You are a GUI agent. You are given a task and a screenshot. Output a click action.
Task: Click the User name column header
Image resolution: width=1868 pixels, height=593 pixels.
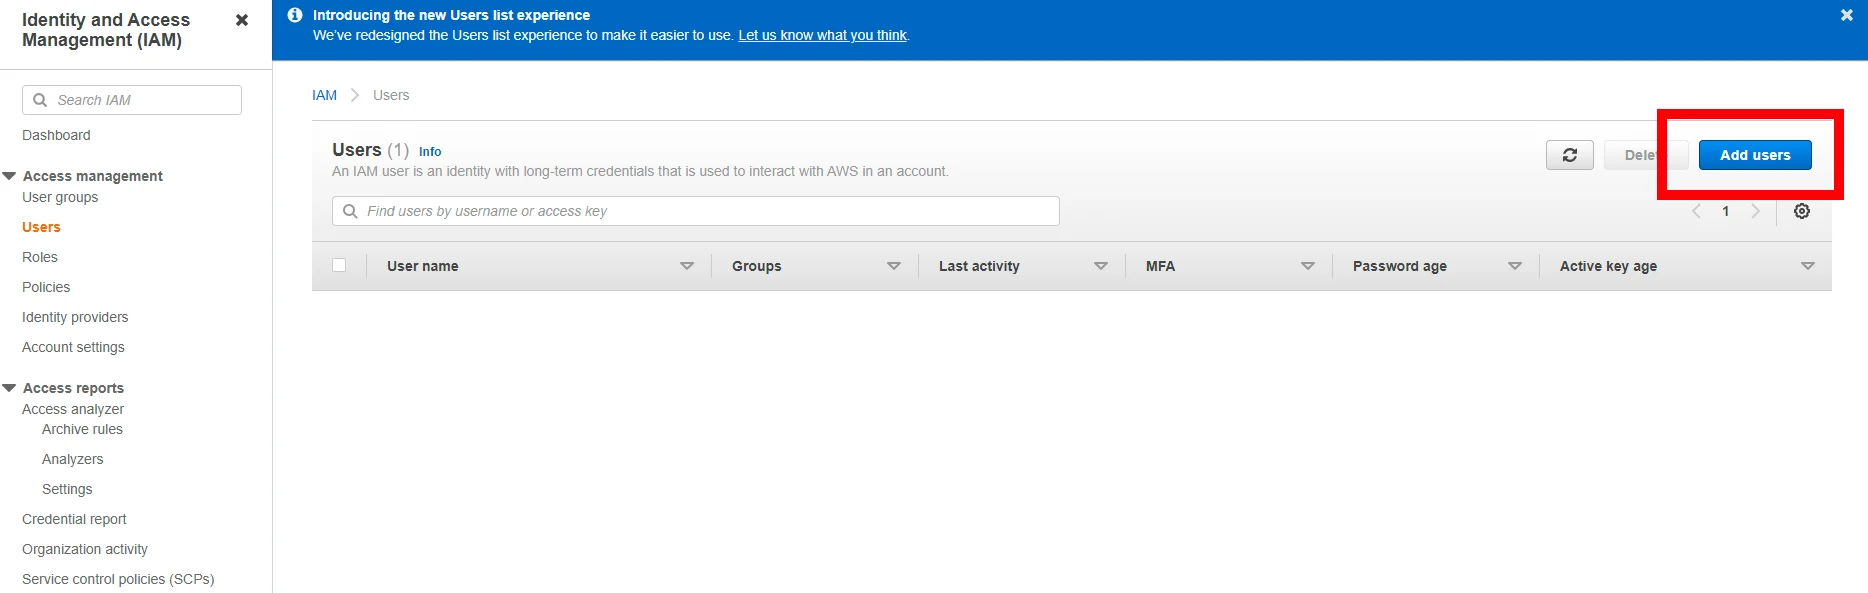pyautogui.click(x=422, y=266)
